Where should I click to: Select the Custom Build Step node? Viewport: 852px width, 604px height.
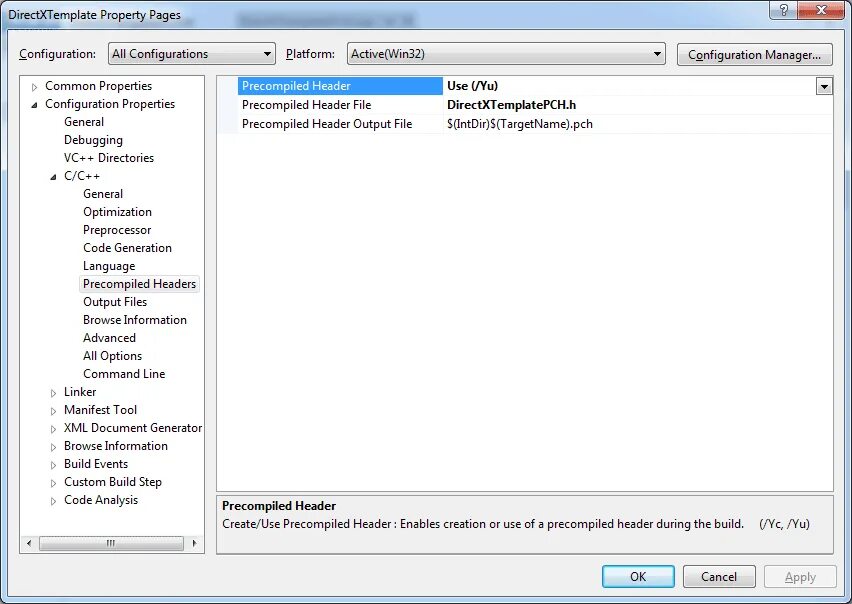[112, 481]
